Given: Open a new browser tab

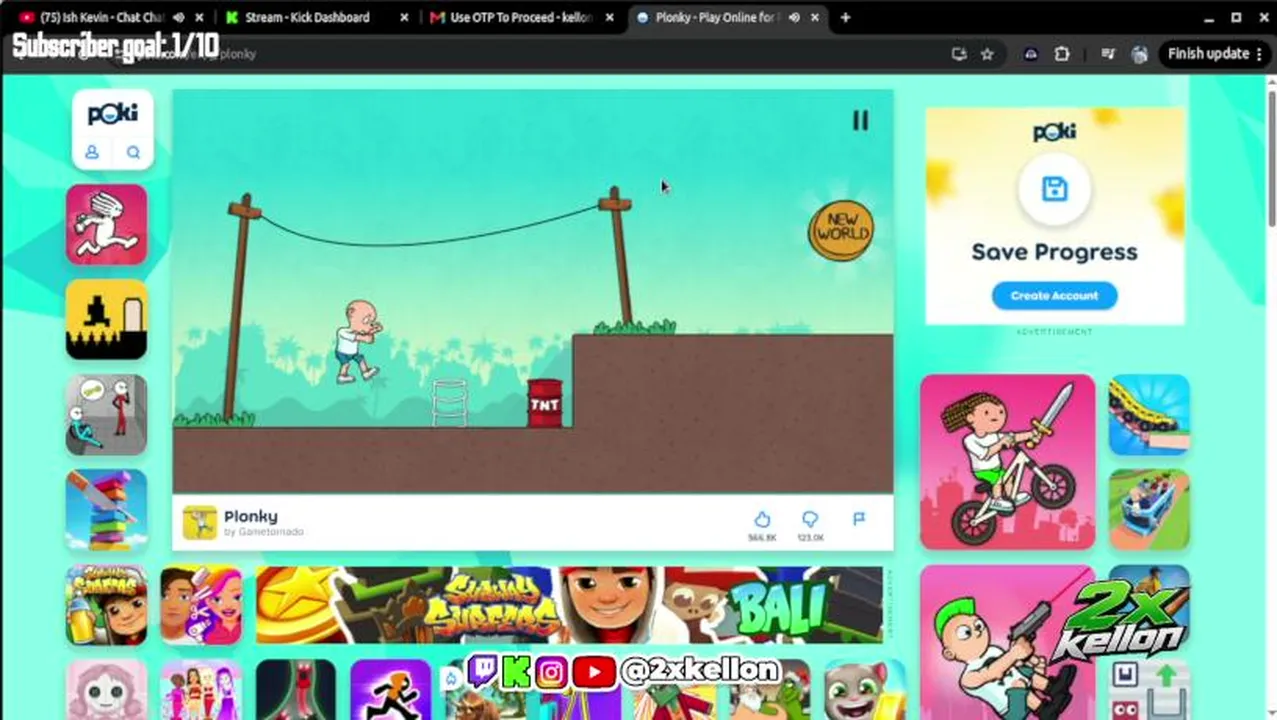Looking at the screenshot, I should pos(846,17).
